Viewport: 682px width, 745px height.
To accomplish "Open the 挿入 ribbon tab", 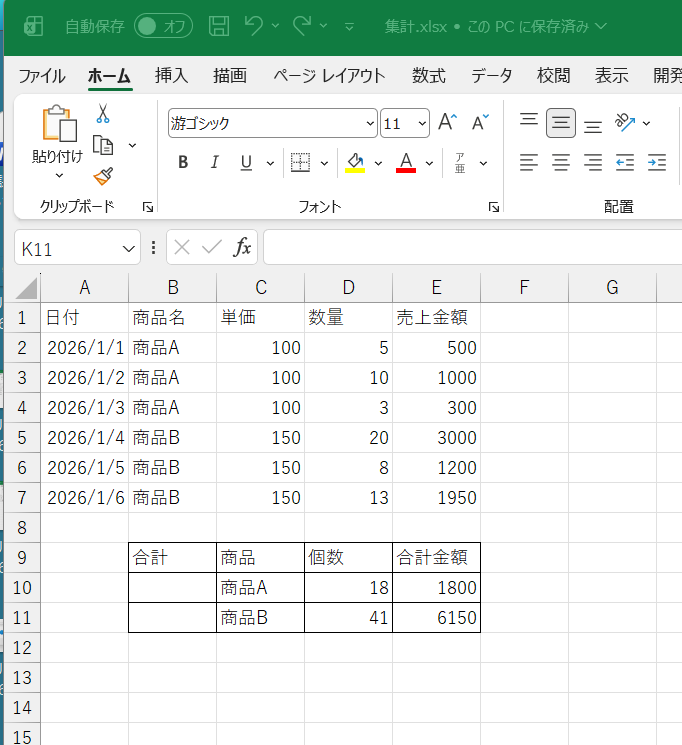I will [171, 76].
